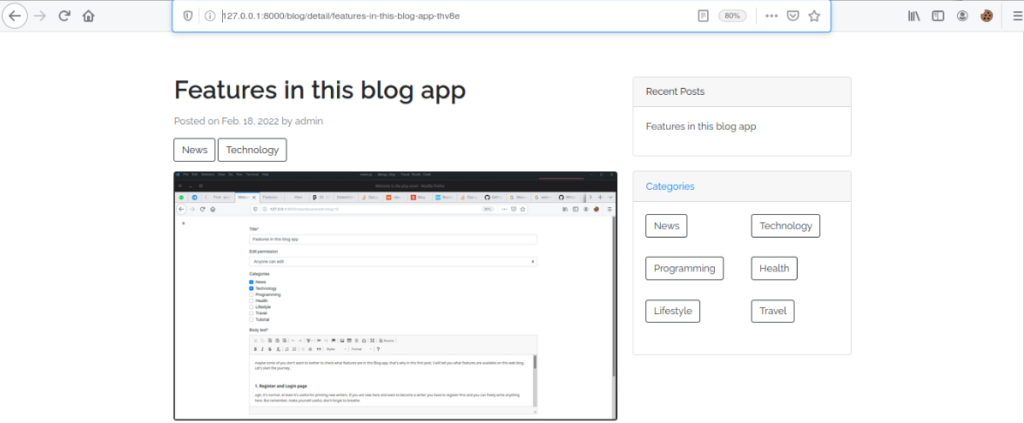Select Travel category in sidebar
Image resolution: width=1024 pixels, height=423 pixels.
click(x=773, y=311)
